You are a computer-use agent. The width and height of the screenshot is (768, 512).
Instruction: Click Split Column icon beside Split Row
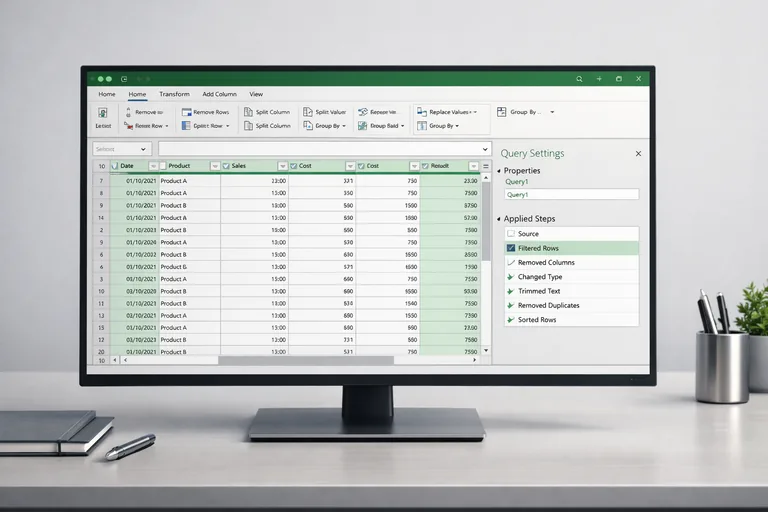pyautogui.click(x=248, y=126)
